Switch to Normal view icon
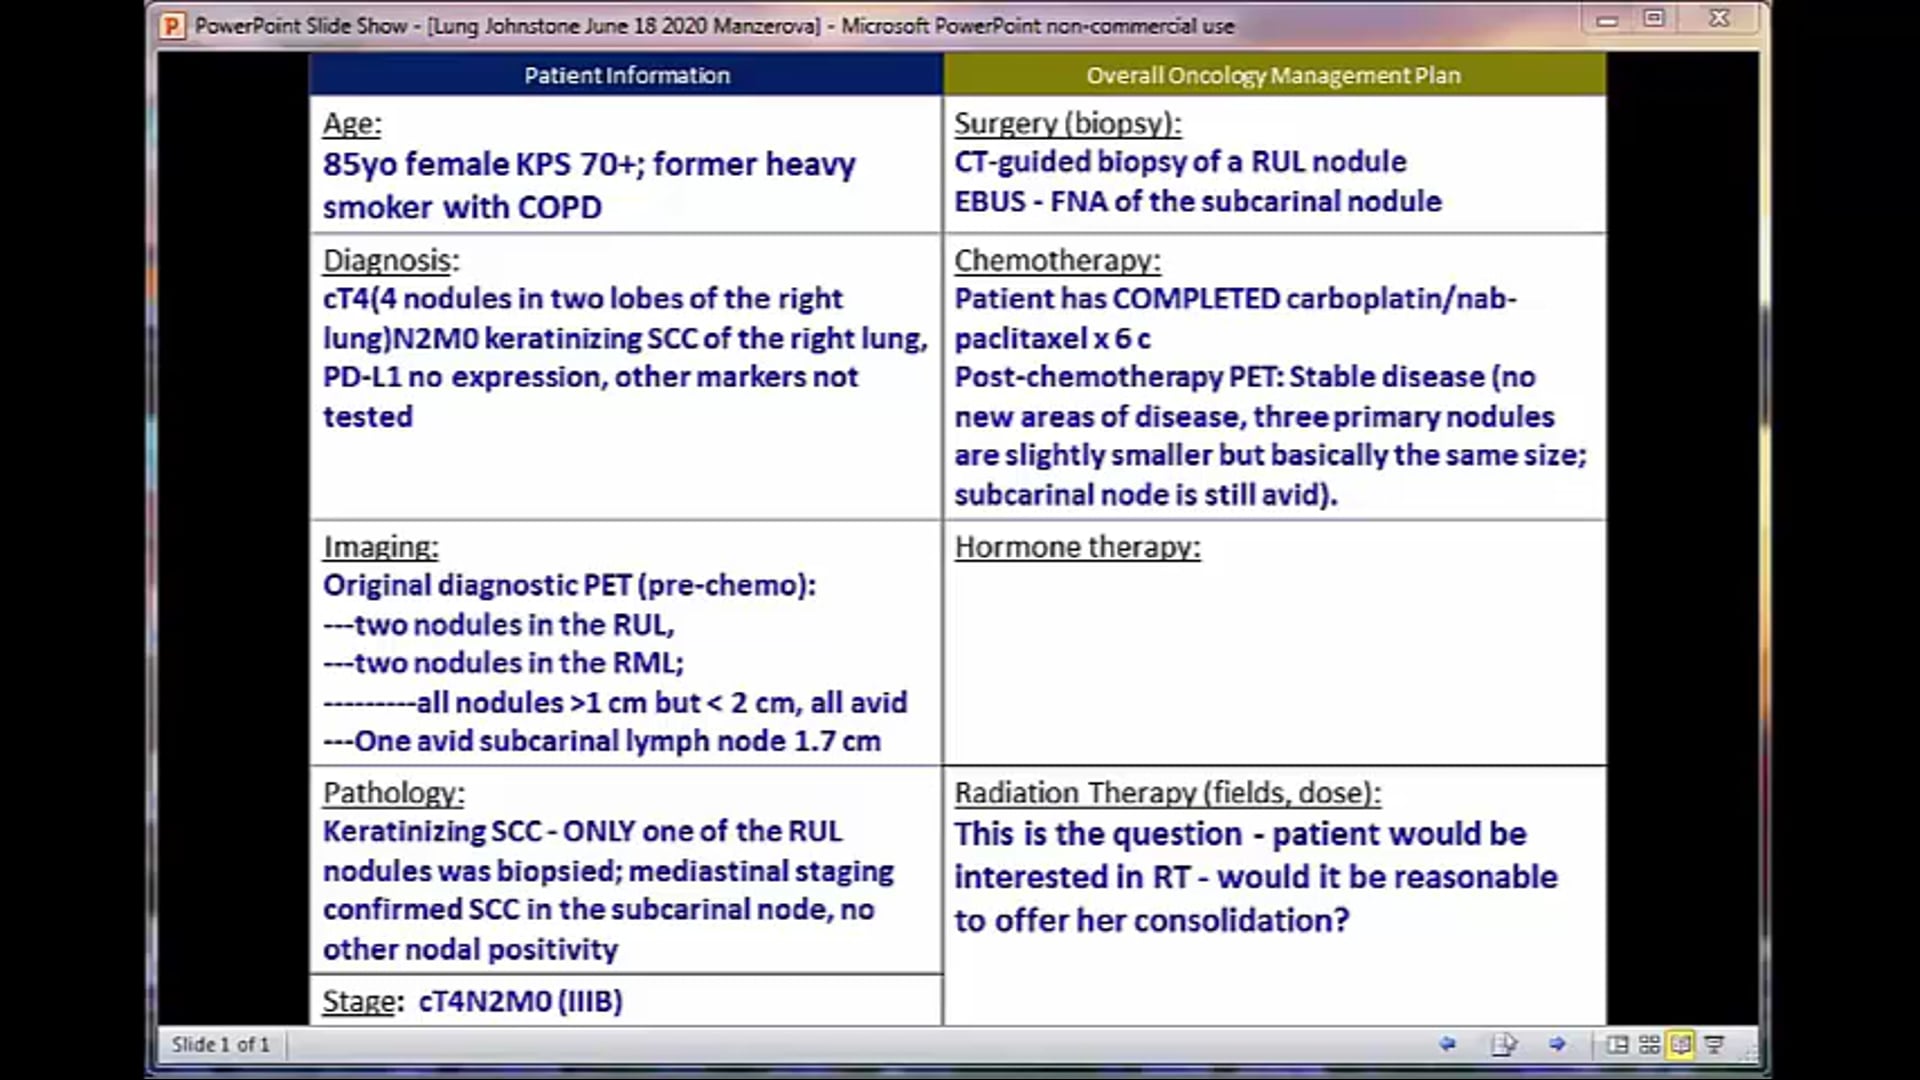The image size is (1920, 1080). [x=1617, y=1043]
